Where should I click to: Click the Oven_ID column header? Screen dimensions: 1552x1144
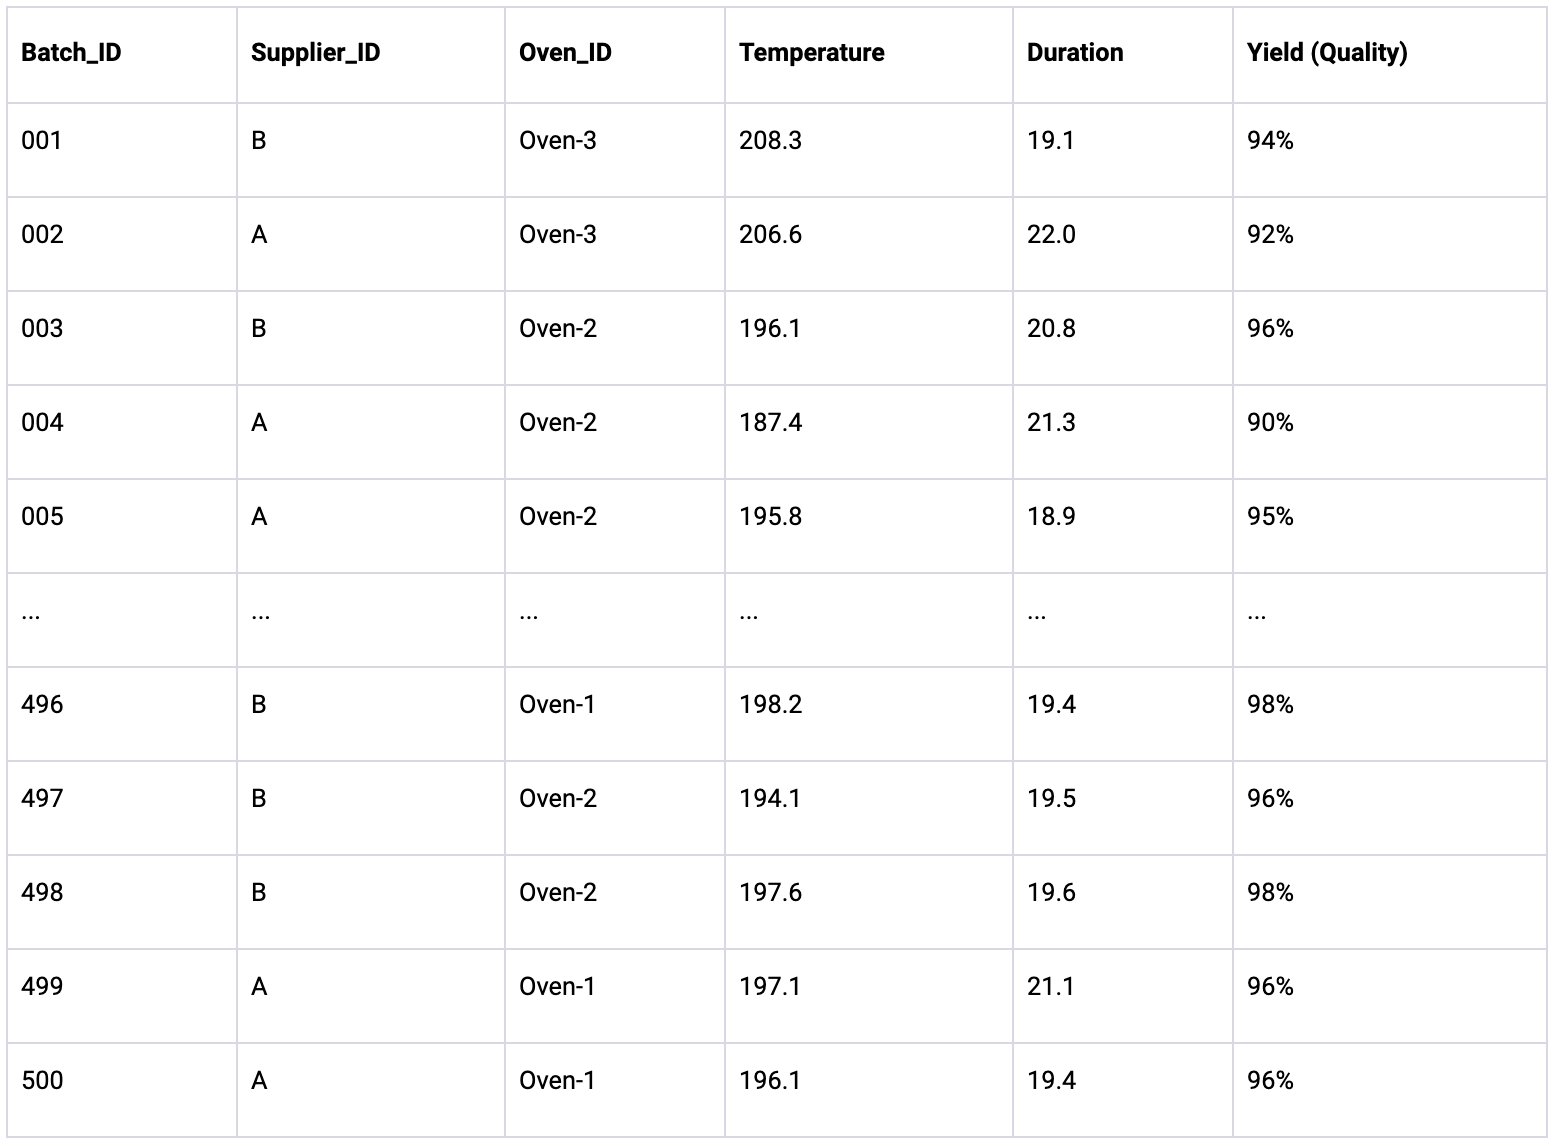pos(565,53)
